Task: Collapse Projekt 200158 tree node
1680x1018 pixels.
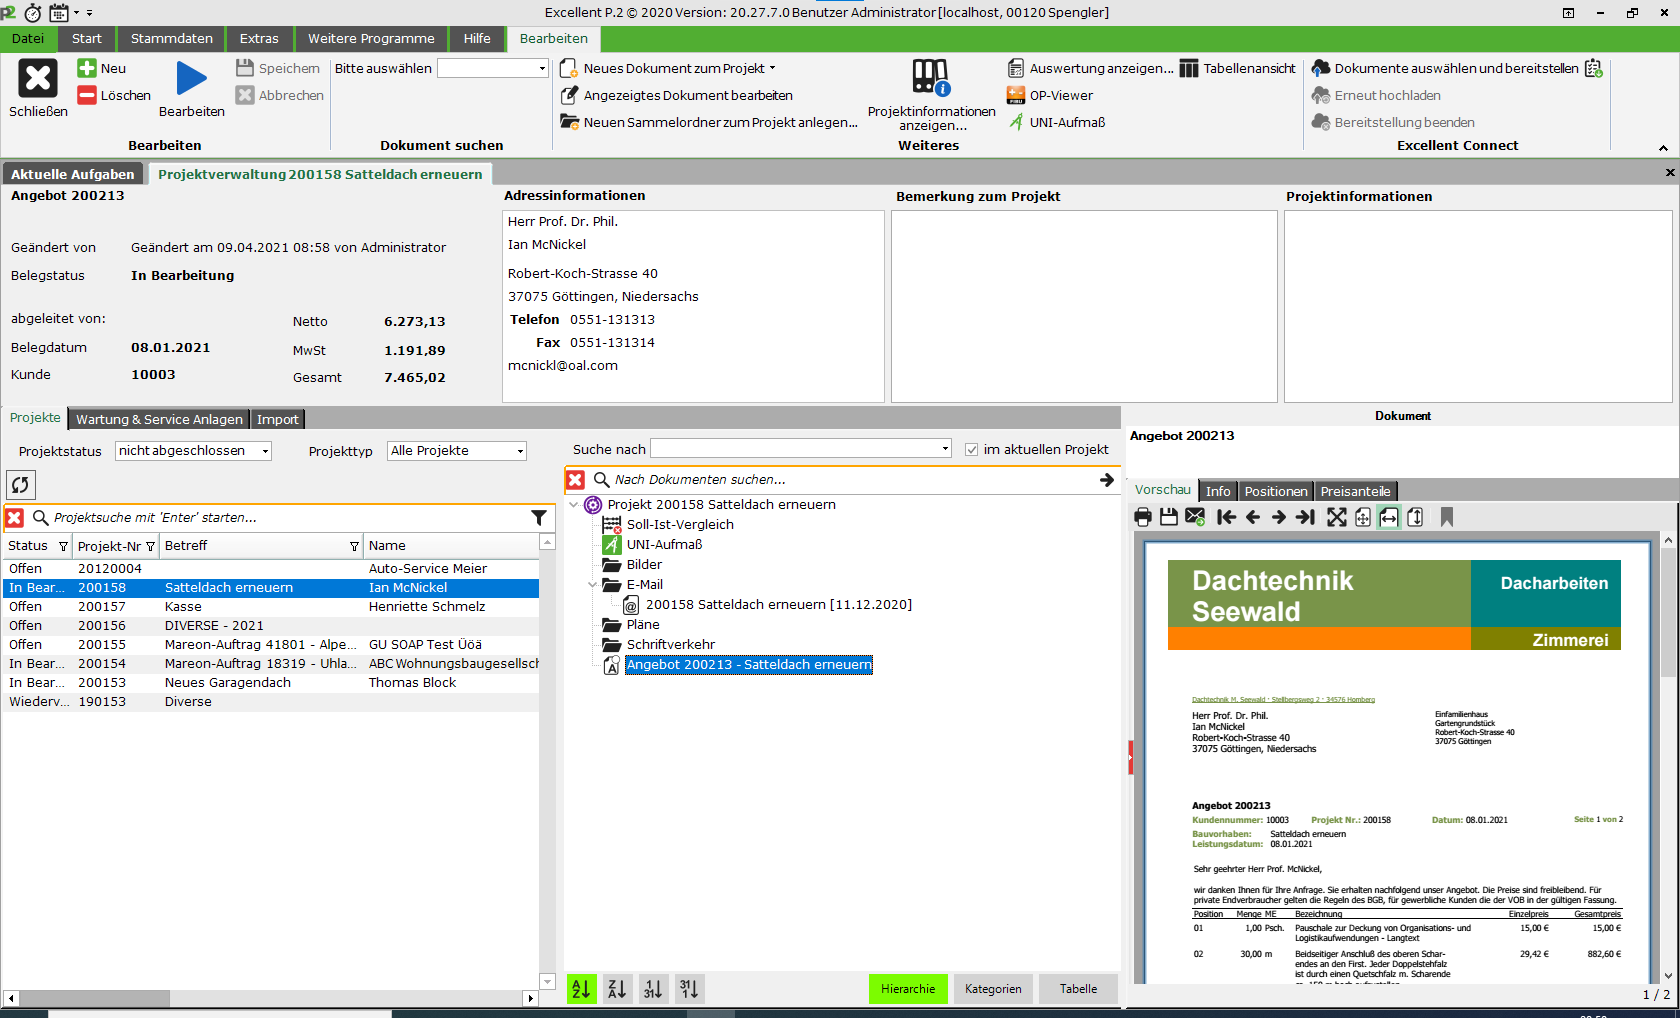Action: 574,505
